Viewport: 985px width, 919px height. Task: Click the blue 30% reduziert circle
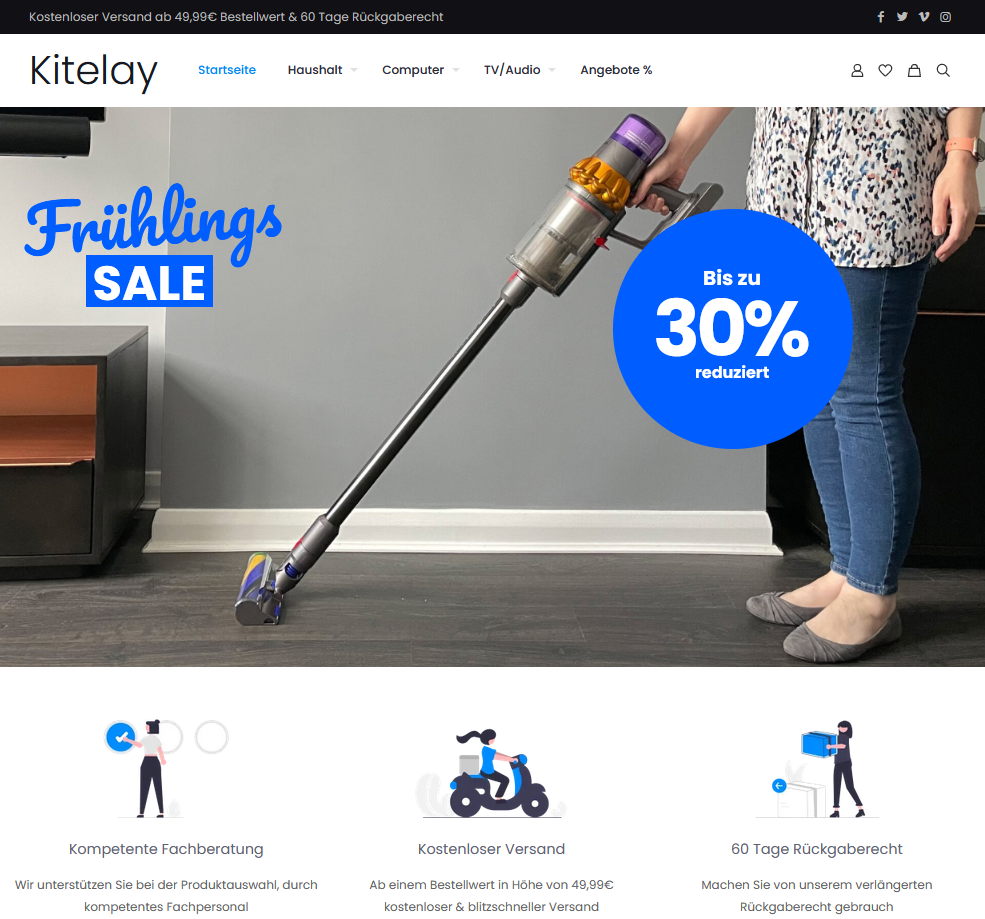pyautogui.click(x=732, y=329)
